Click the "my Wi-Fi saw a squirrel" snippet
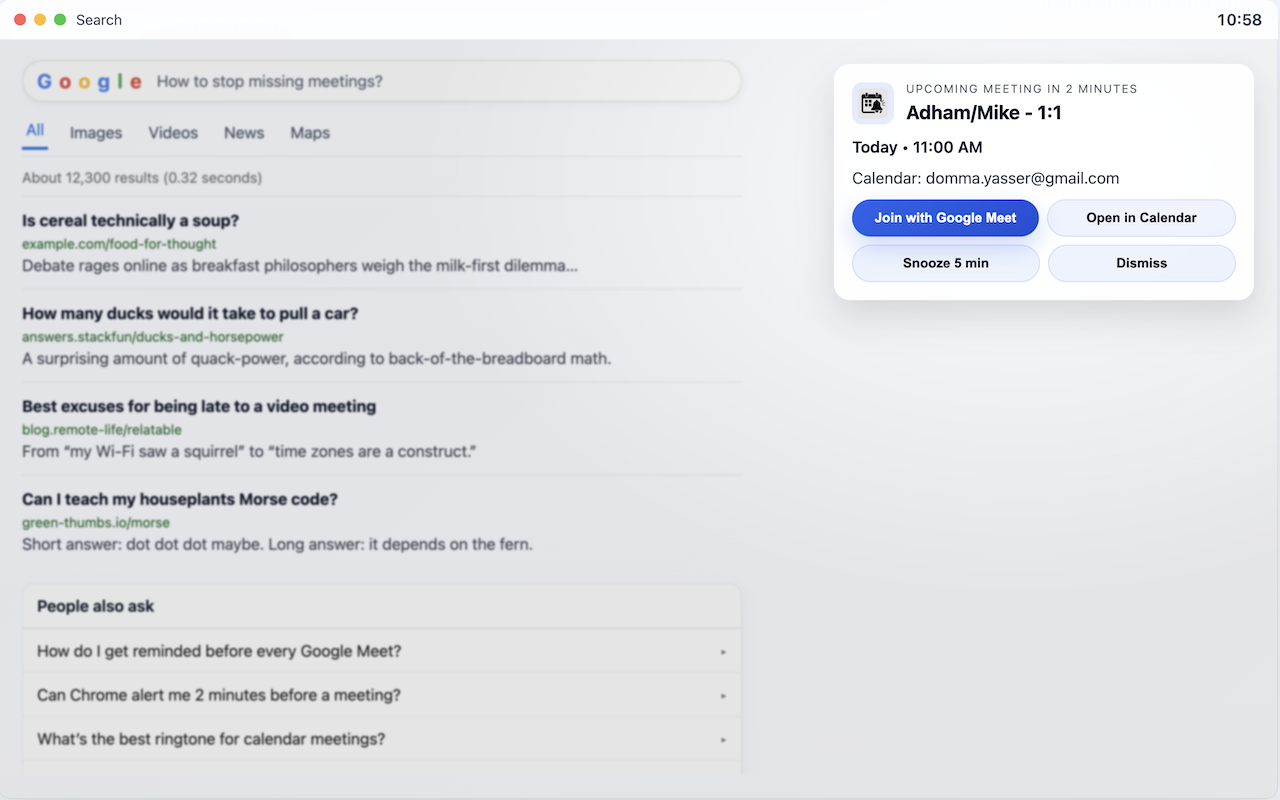 click(x=249, y=452)
